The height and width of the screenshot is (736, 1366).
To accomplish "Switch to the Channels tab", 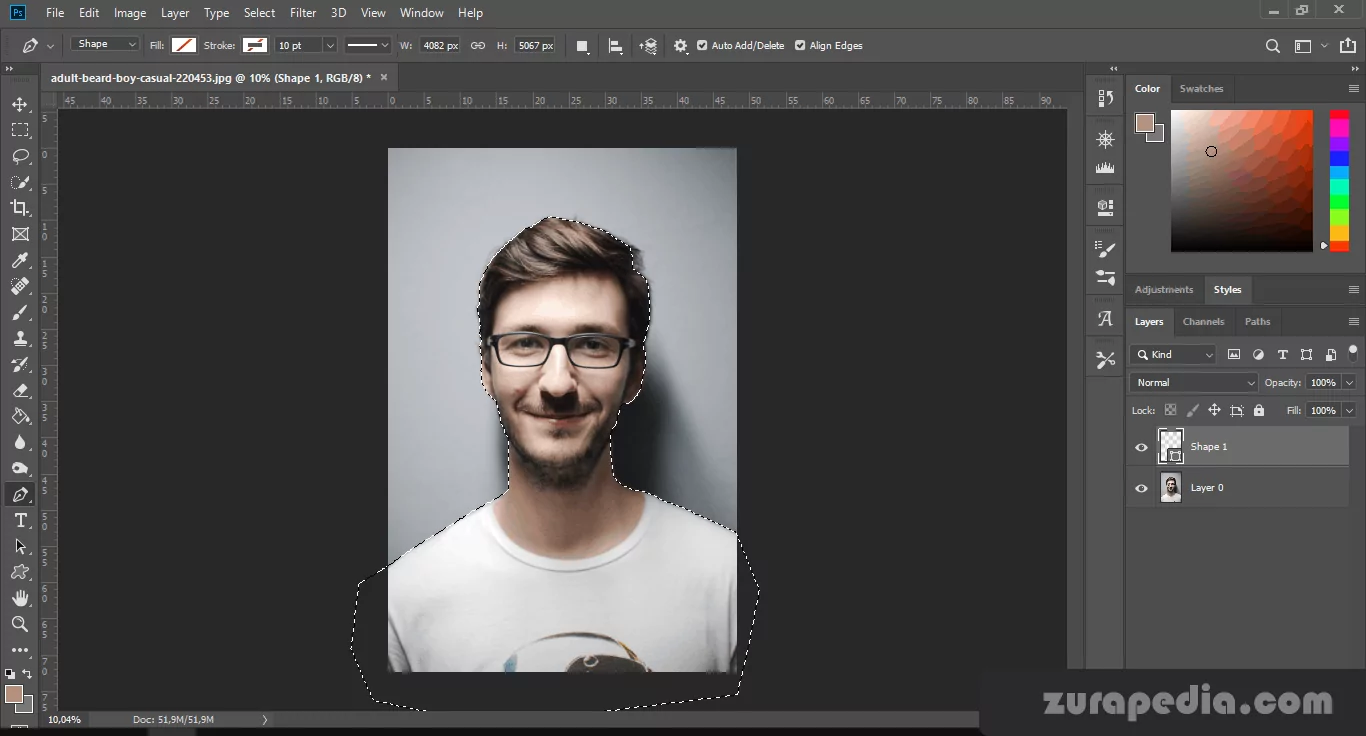I will 1203,322.
